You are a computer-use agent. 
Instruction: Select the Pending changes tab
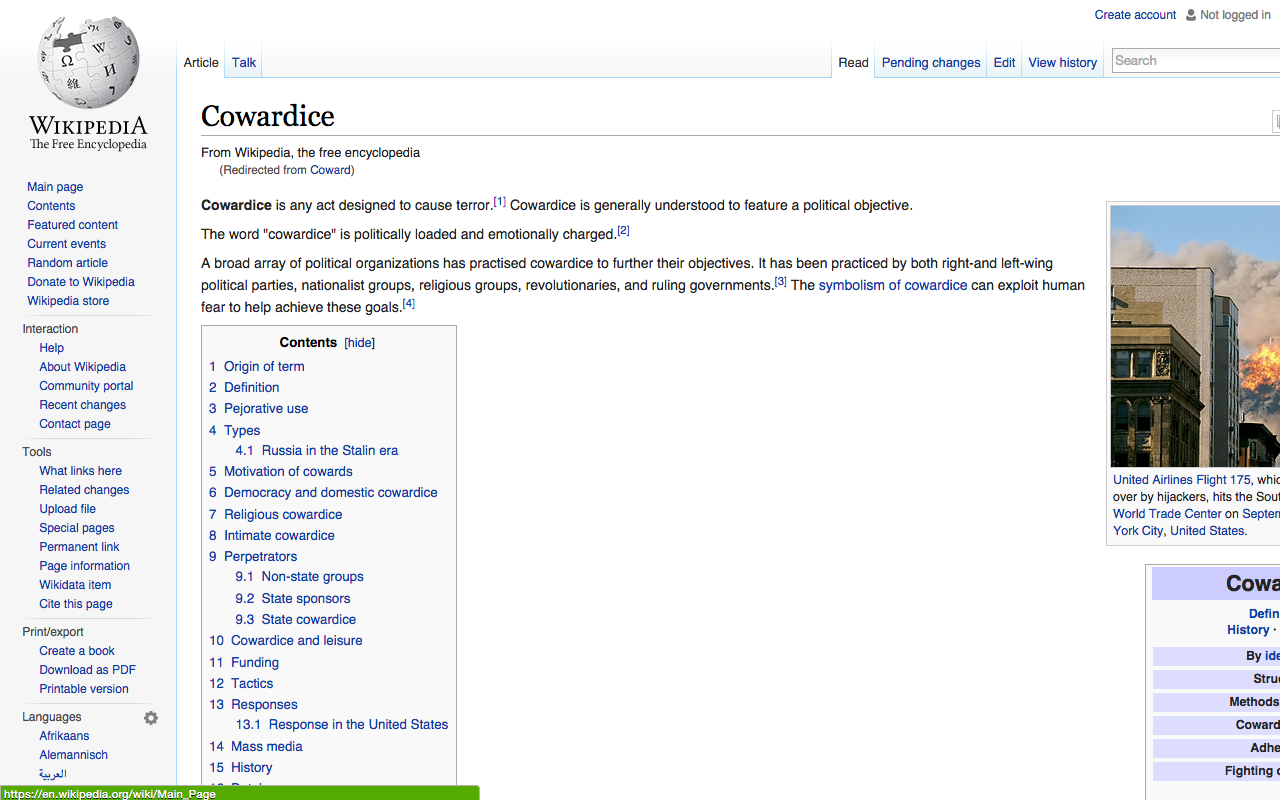tap(931, 62)
